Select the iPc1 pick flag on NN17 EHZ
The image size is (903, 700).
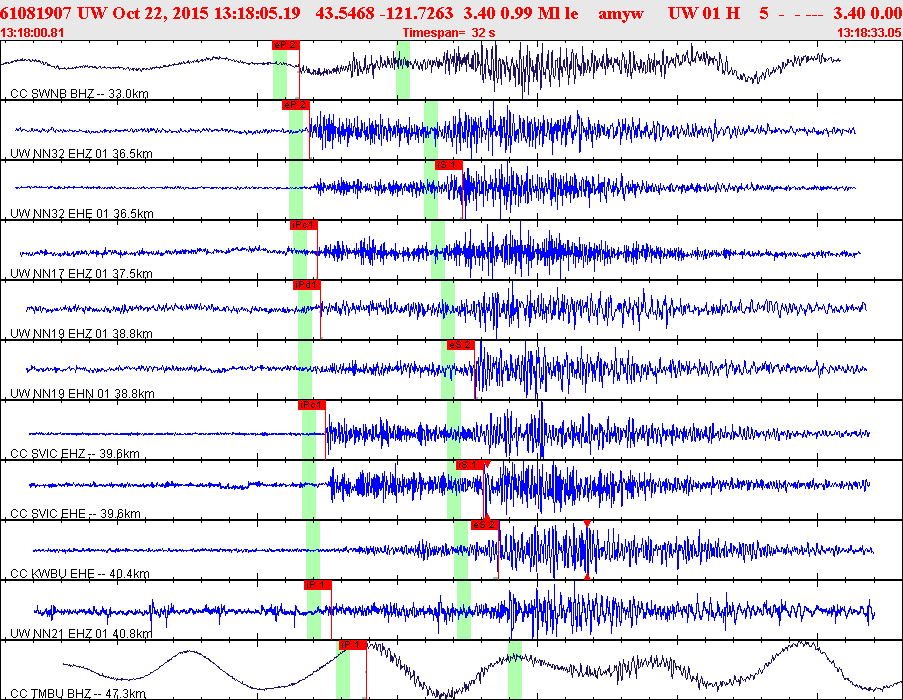pos(304,225)
